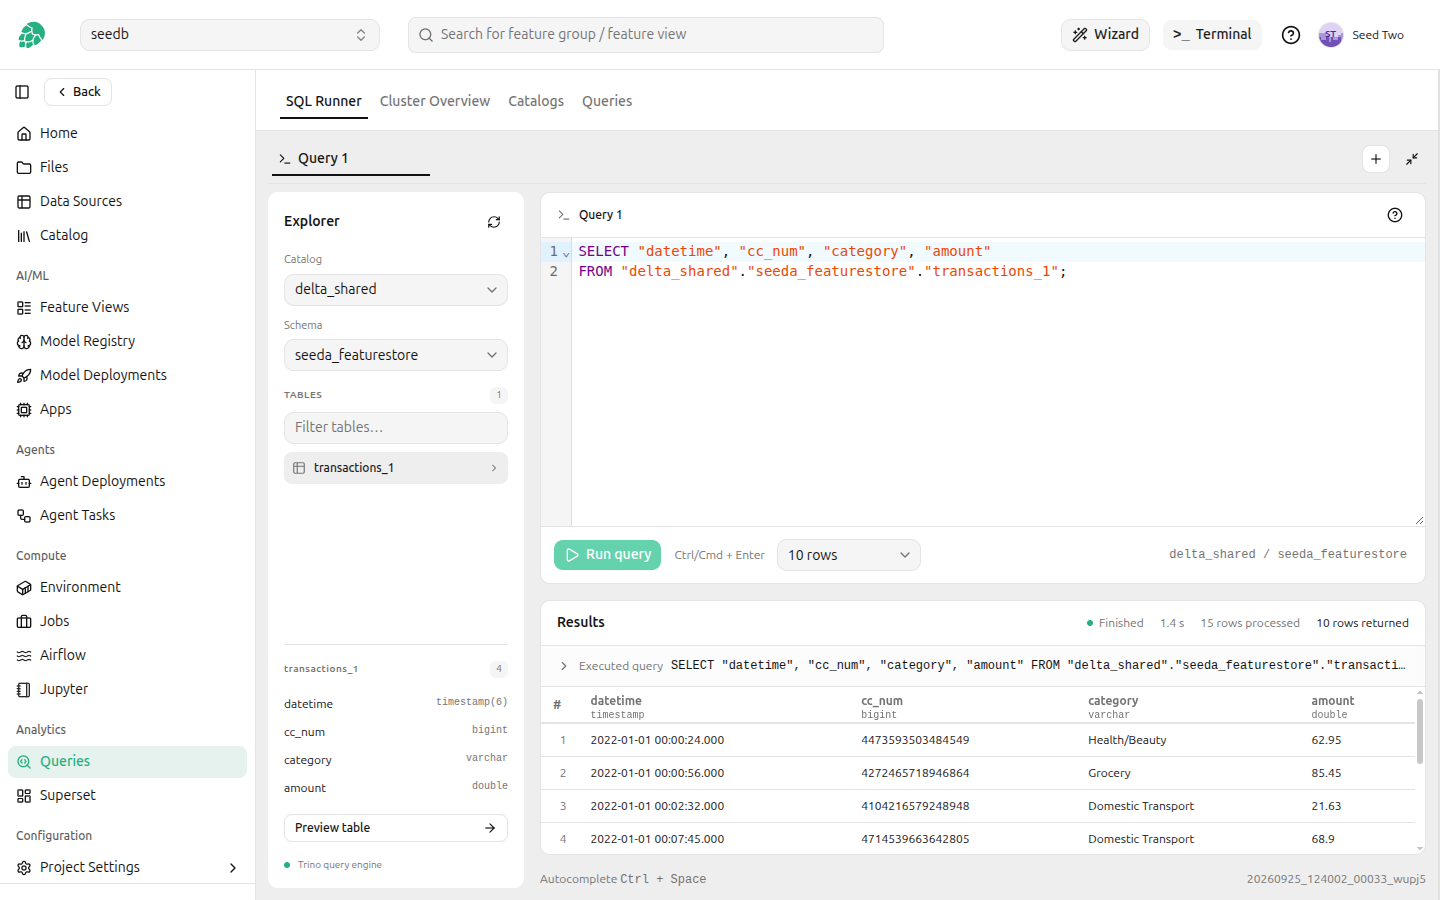Click the Run query button
Viewport: 1440px width, 900px height.
(x=608, y=555)
